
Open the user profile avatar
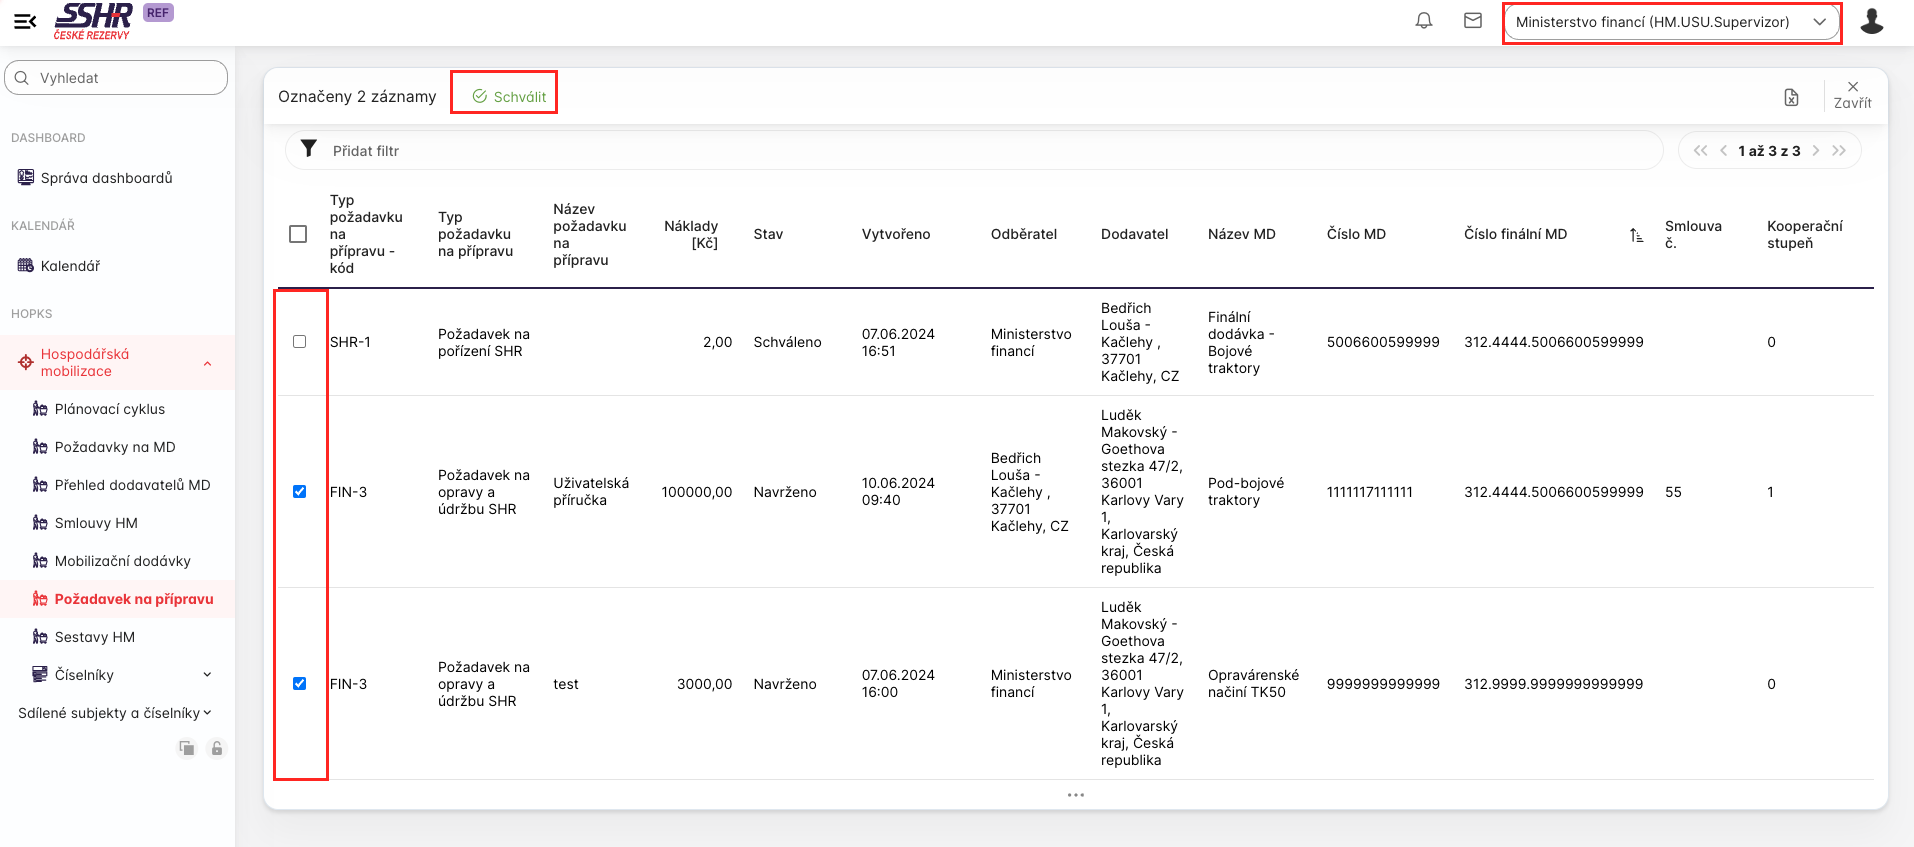1871,21
